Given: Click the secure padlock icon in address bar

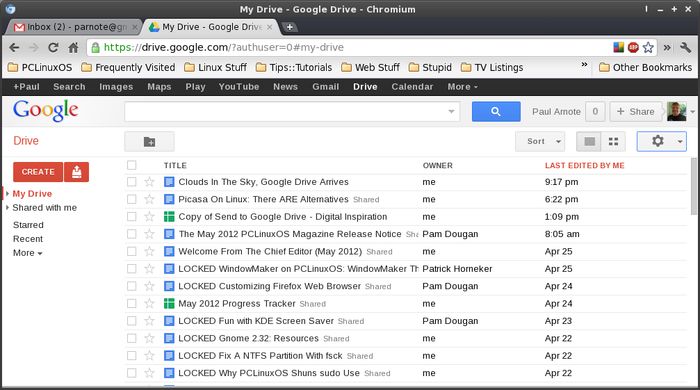Looking at the screenshot, I should coord(95,47).
